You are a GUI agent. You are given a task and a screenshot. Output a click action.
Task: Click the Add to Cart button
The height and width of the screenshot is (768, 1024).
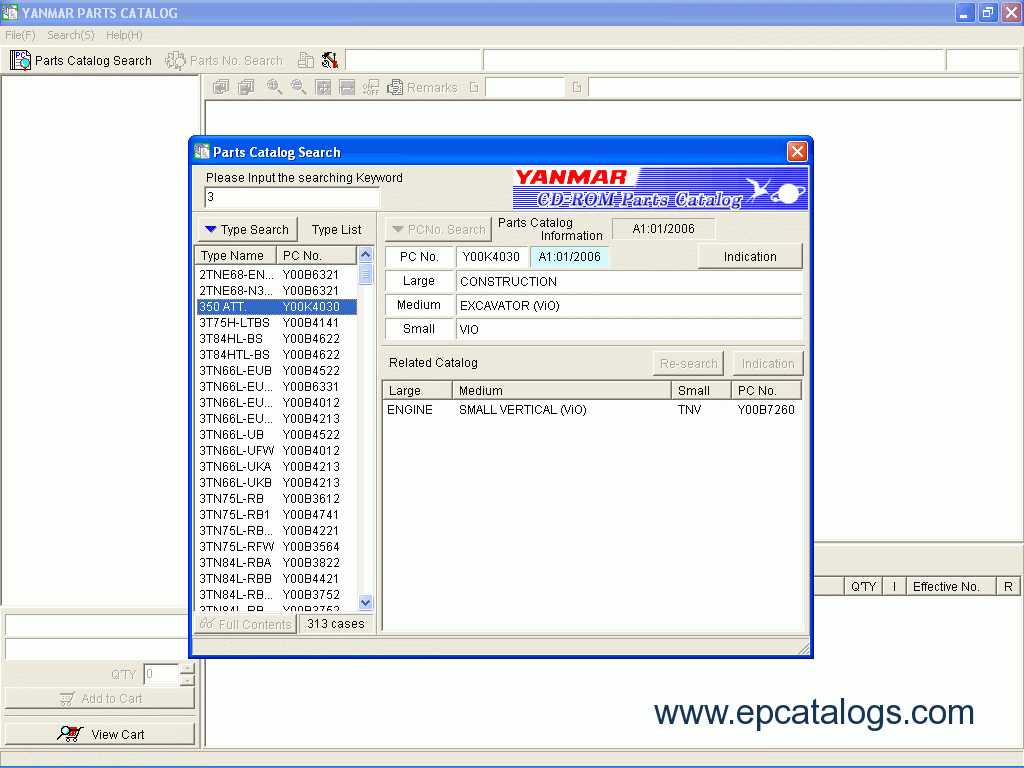[100, 699]
